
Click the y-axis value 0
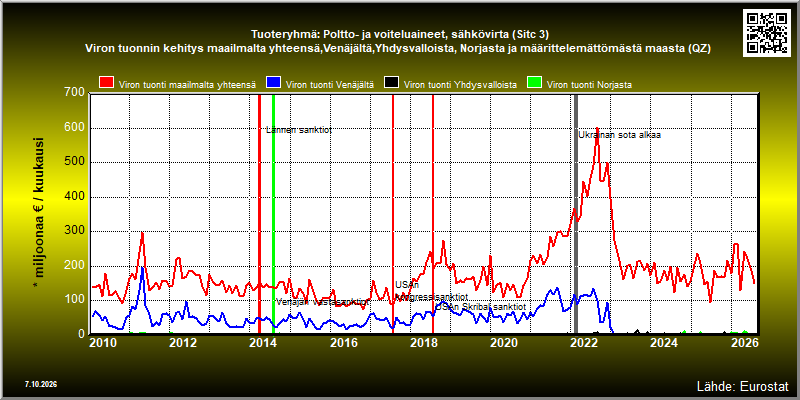point(81,334)
